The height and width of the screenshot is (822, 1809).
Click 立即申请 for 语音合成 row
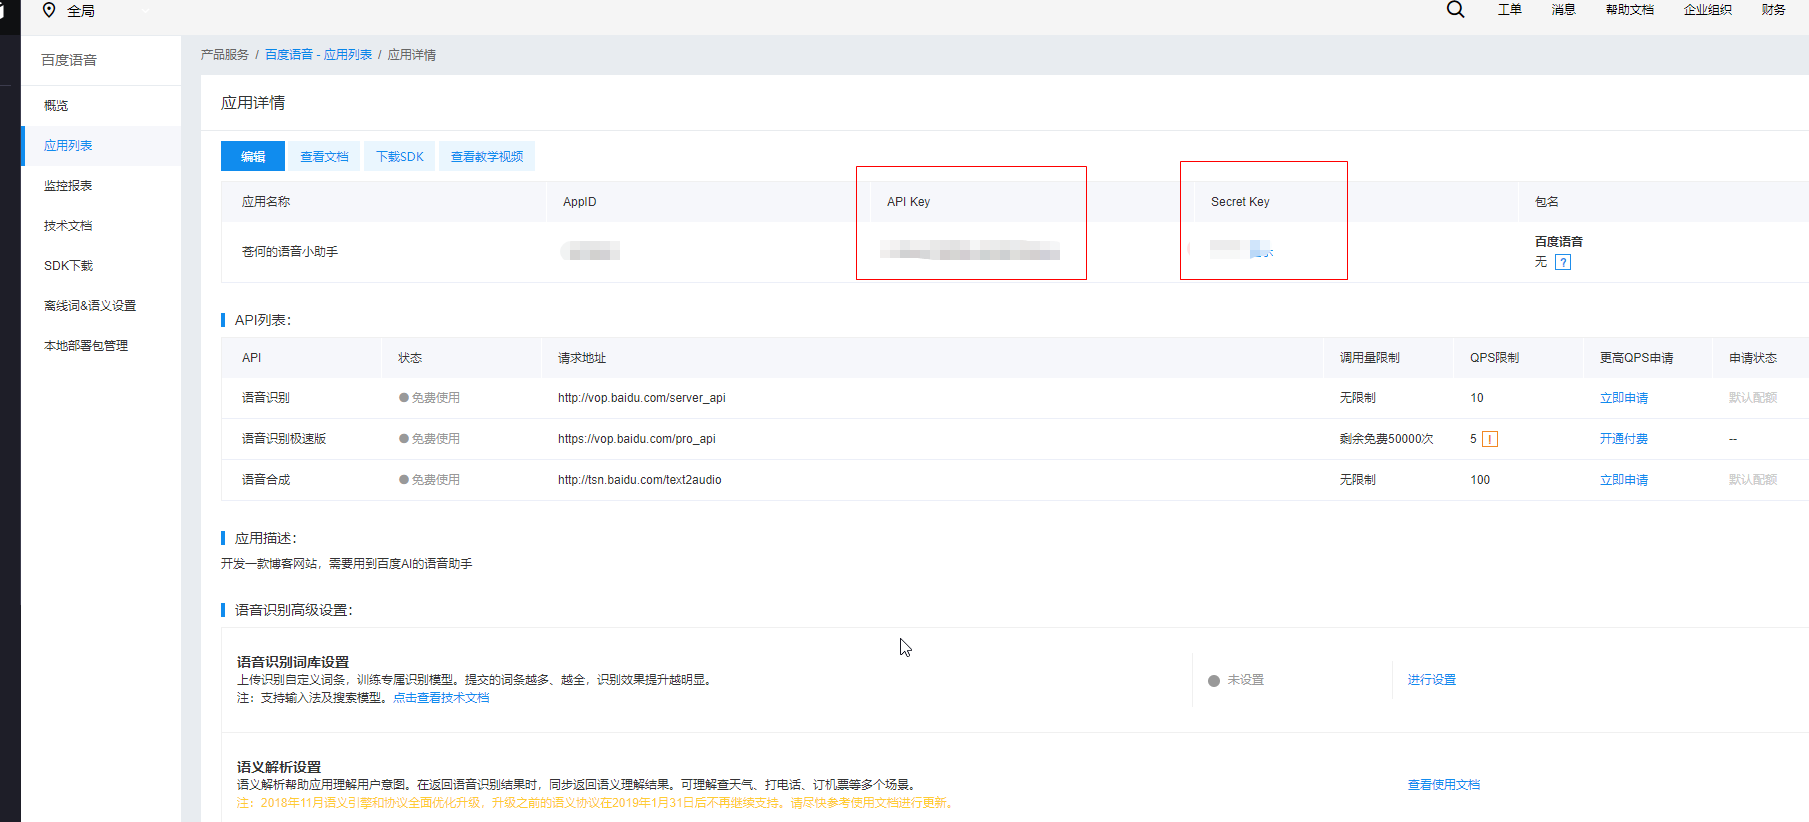coord(1624,480)
